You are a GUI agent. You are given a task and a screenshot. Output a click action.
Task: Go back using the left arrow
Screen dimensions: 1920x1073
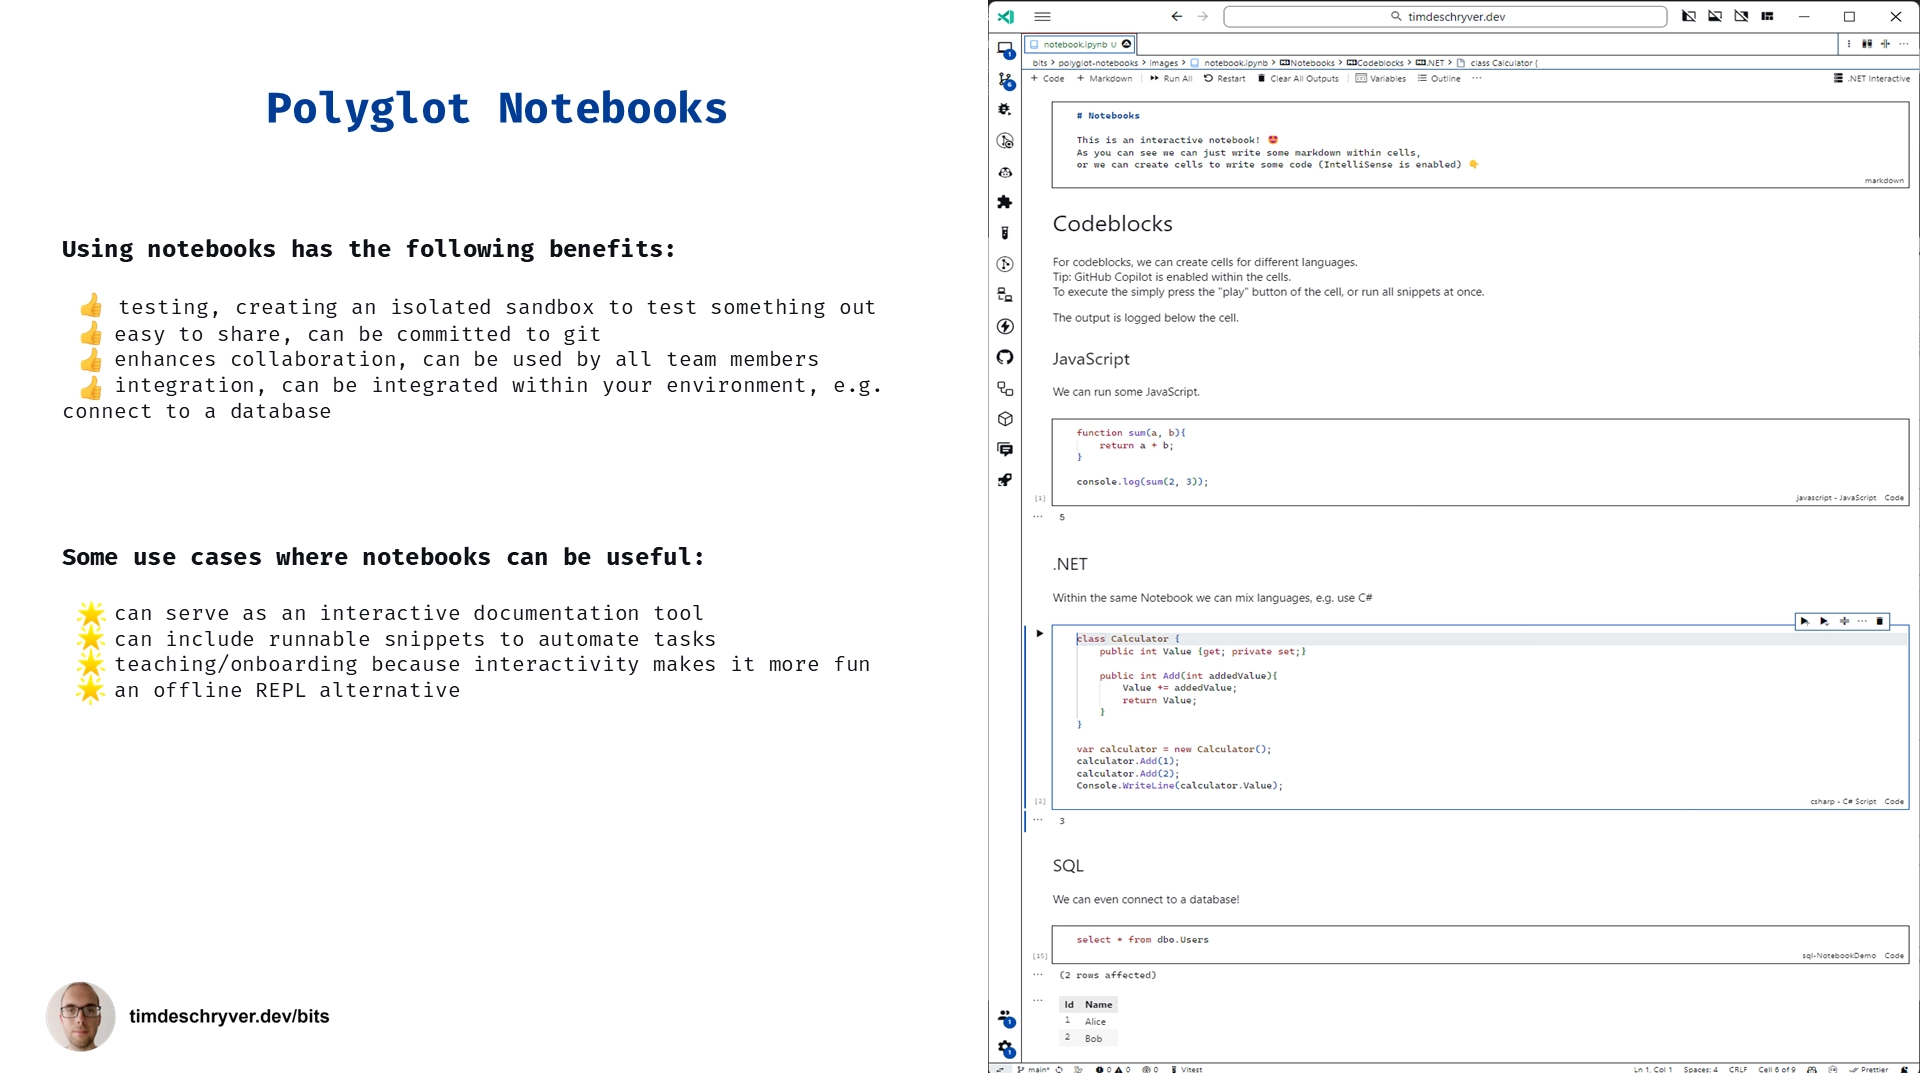1177,16
